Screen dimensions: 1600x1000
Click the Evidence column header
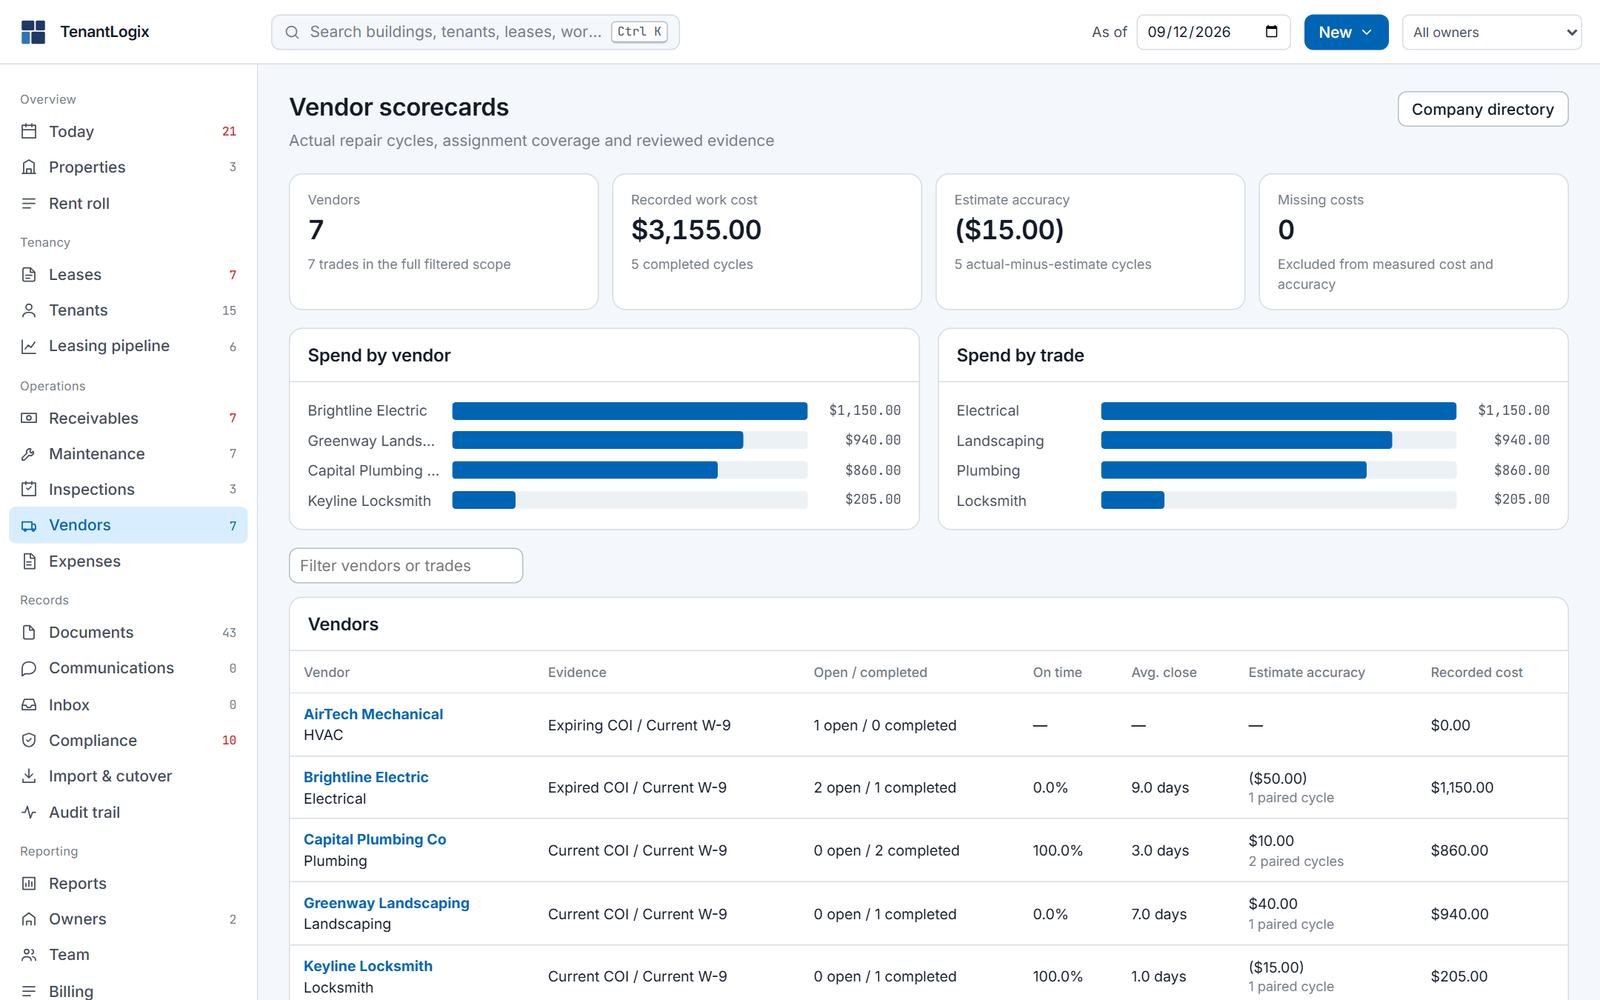tap(577, 672)
